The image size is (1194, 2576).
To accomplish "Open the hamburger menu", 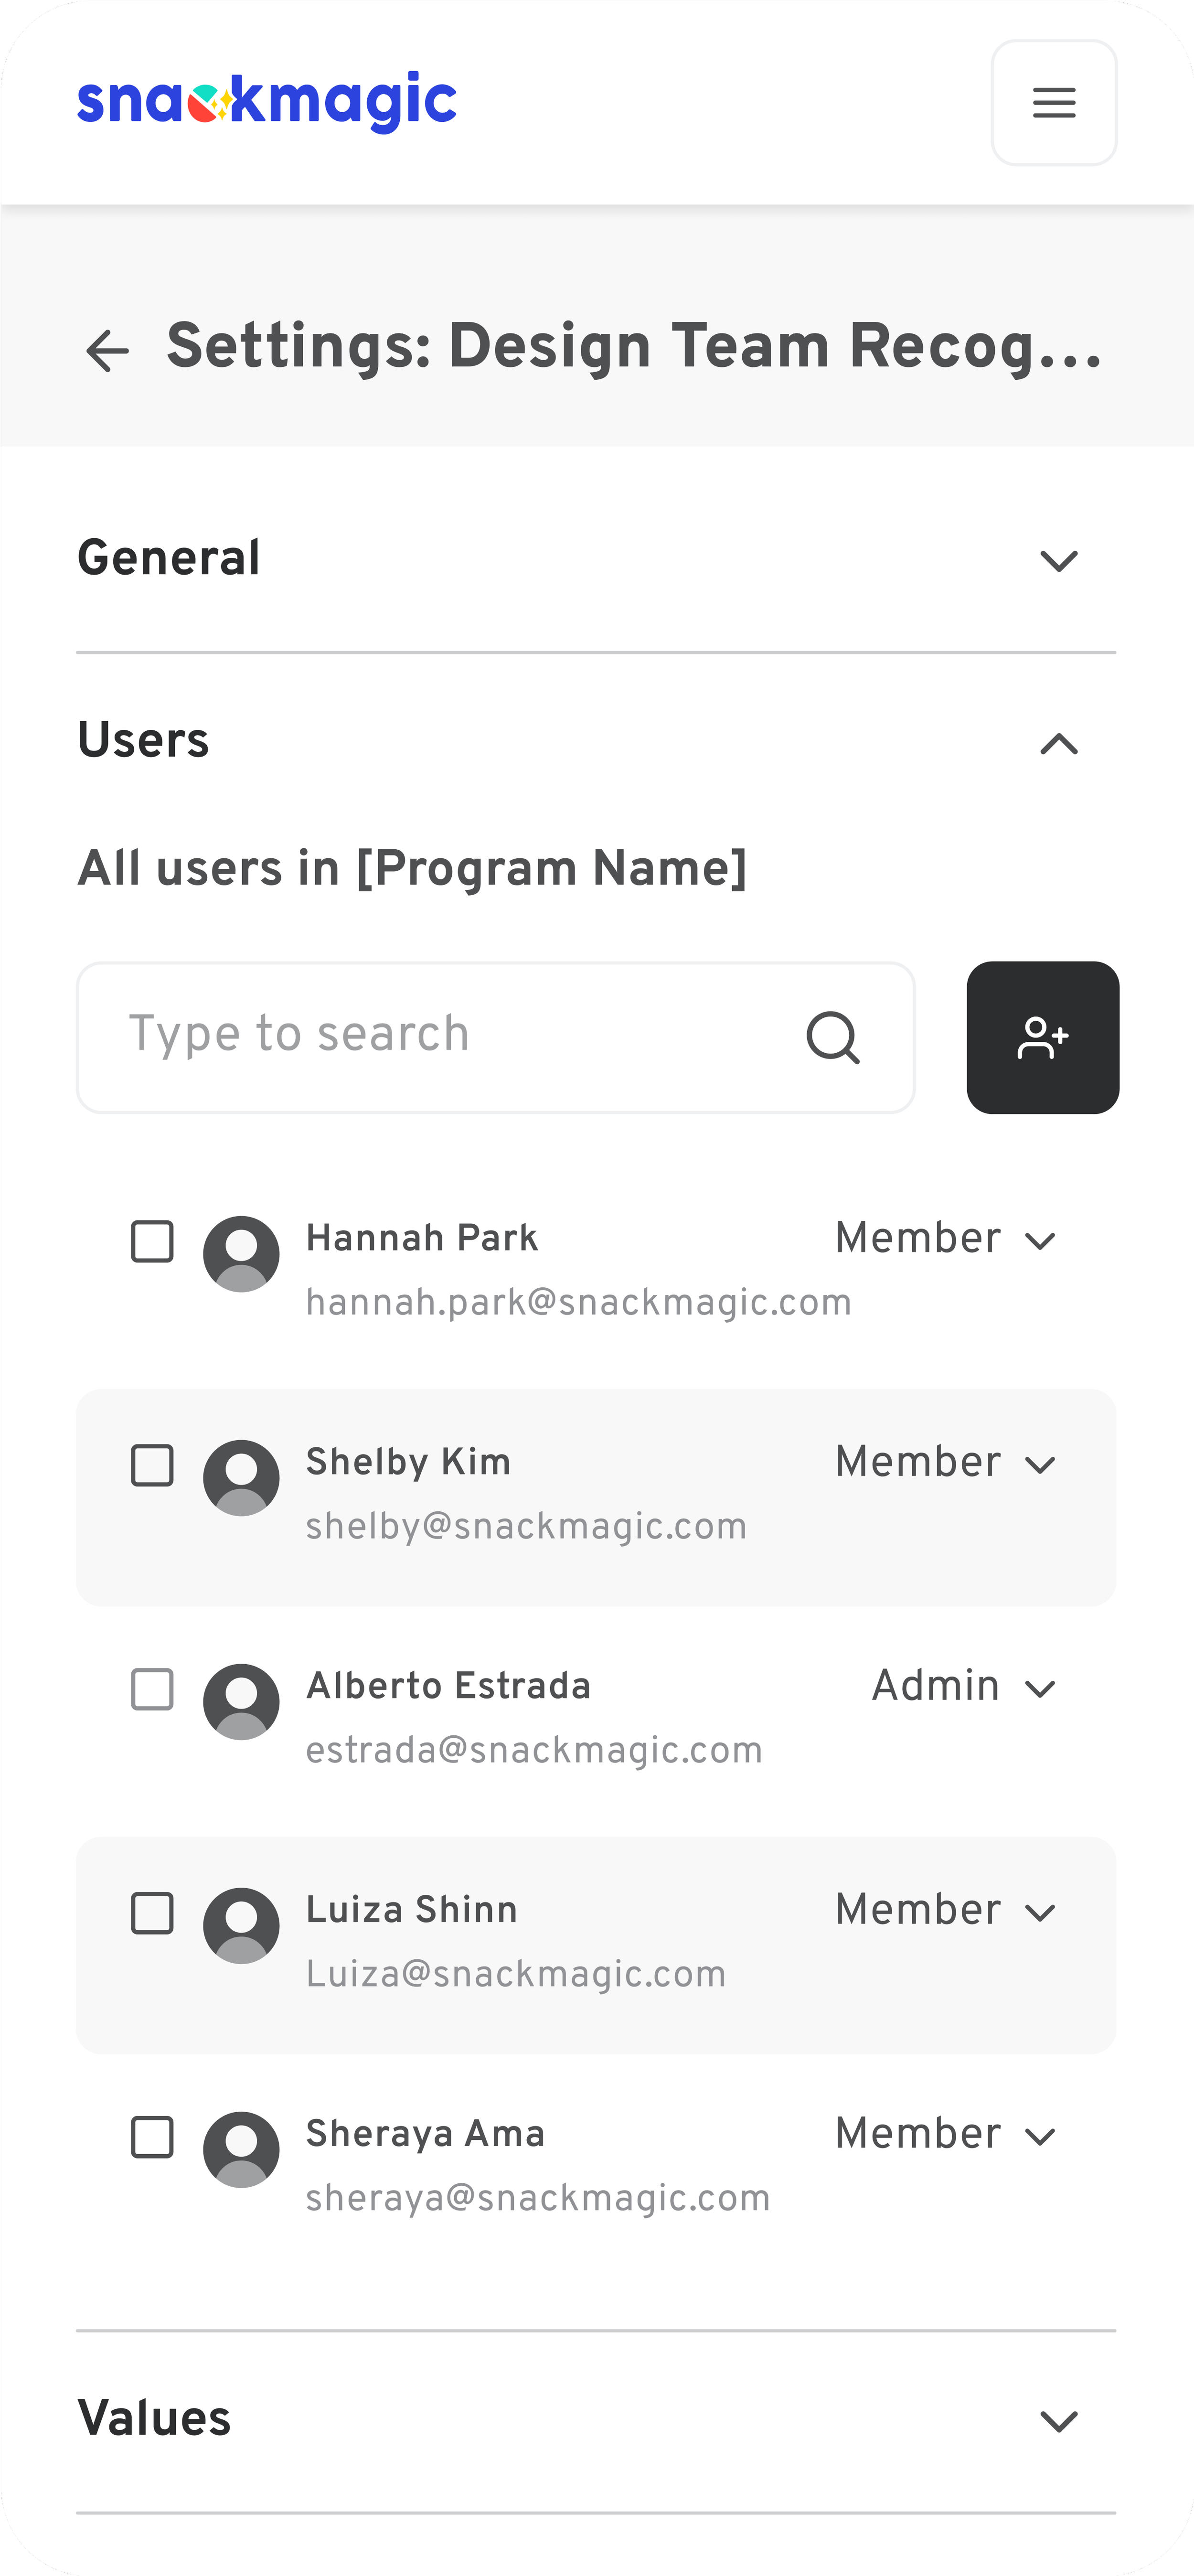I will tap(1053, 103).
